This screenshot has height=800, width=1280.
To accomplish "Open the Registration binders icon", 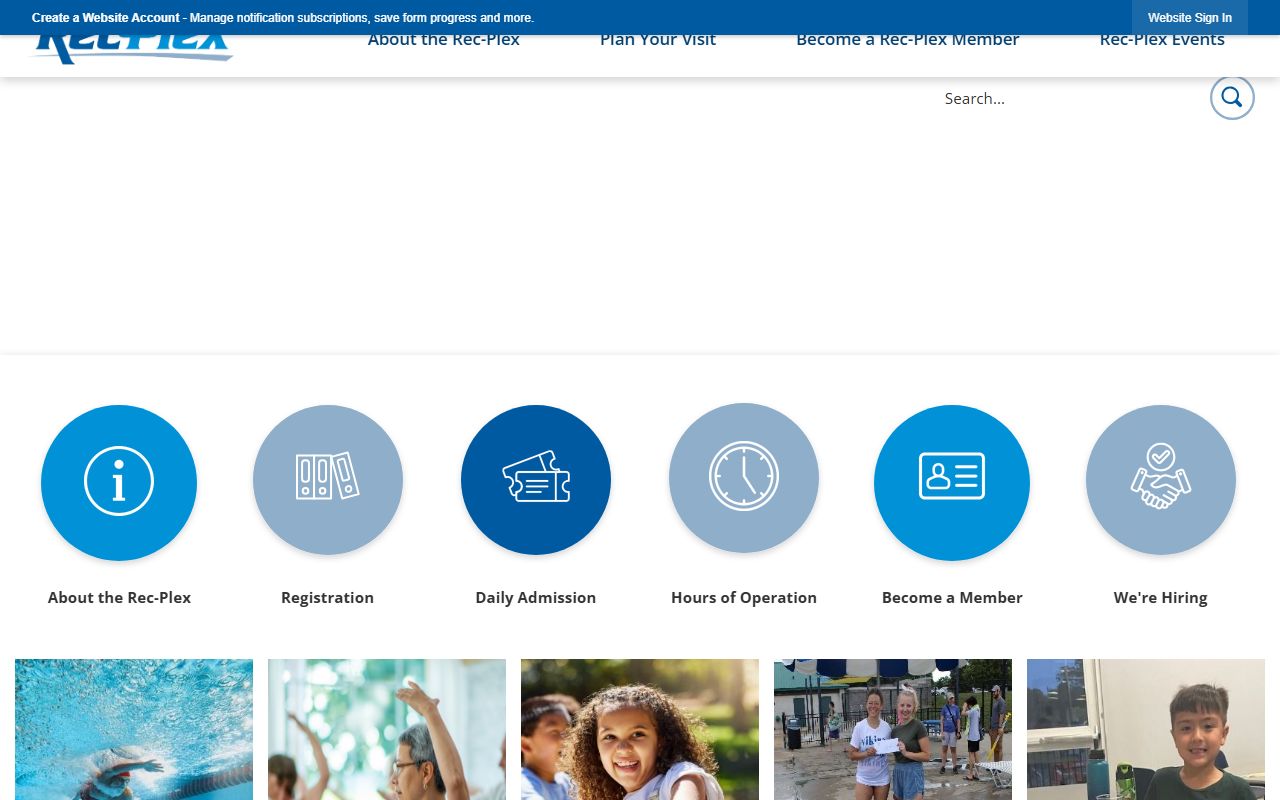I will [328, 480].
